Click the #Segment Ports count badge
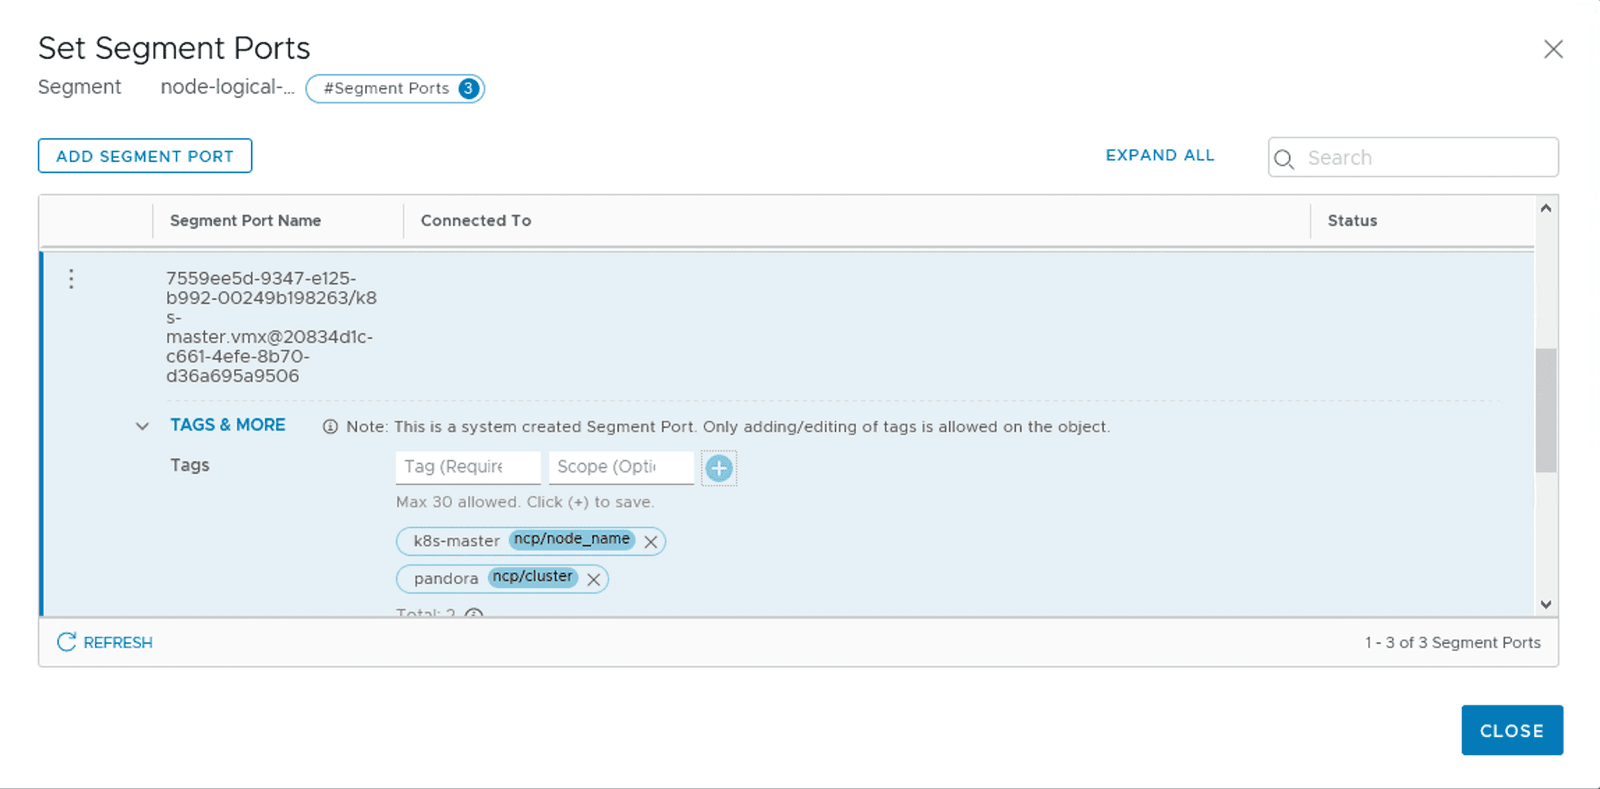Viewport: 1600px width, 789px height. (x=395, y=88)
